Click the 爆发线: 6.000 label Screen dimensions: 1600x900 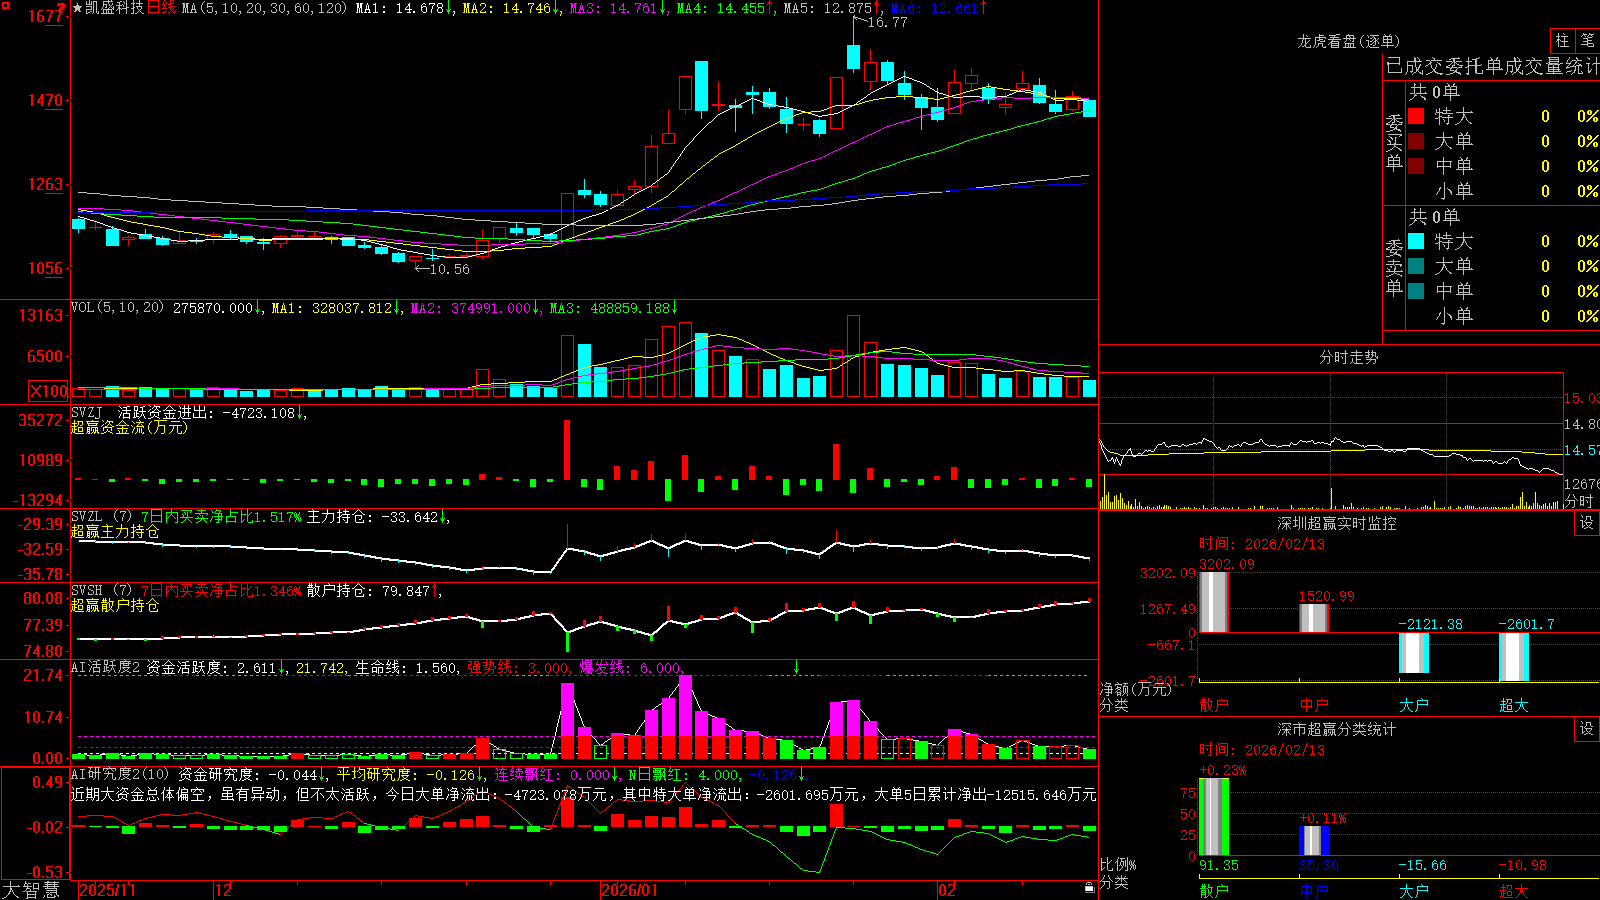coord(631,667)
